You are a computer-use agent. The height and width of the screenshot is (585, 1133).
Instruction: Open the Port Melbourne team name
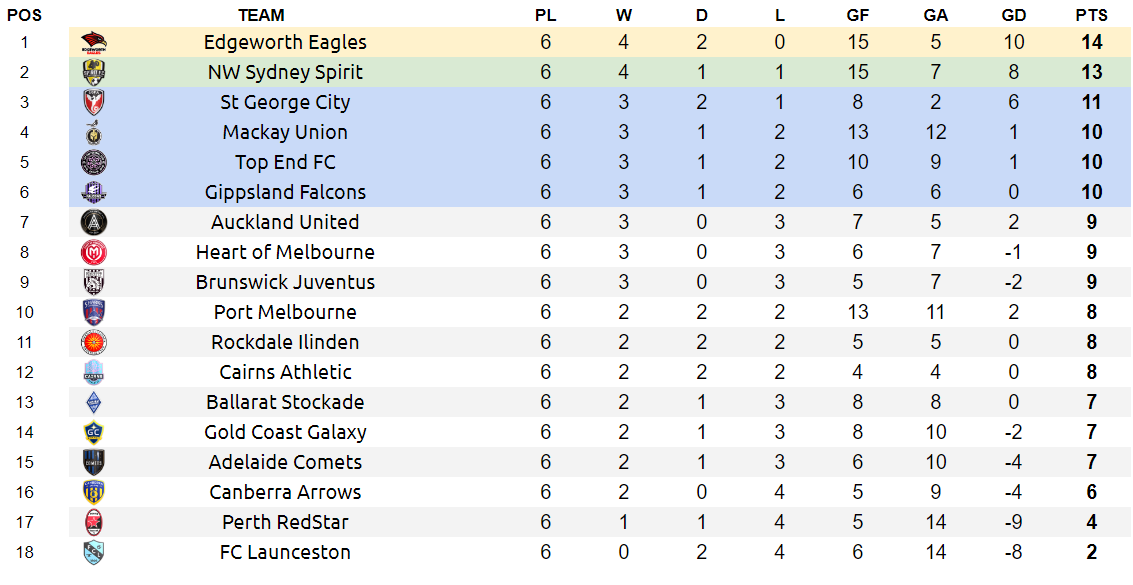click(x=285, y=312)
